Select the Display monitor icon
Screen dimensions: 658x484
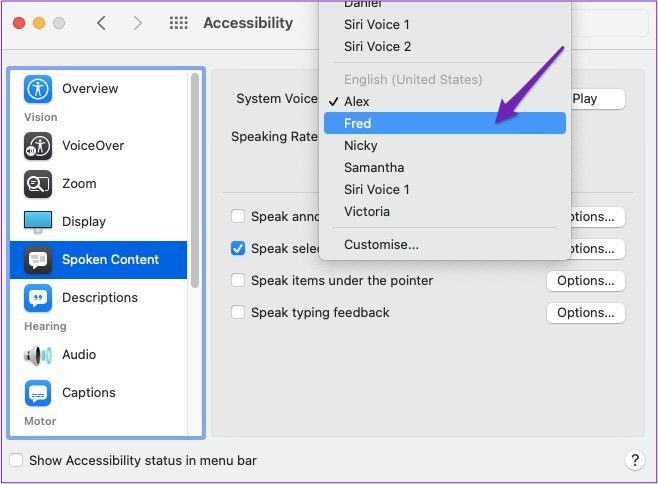pos(38,222)
